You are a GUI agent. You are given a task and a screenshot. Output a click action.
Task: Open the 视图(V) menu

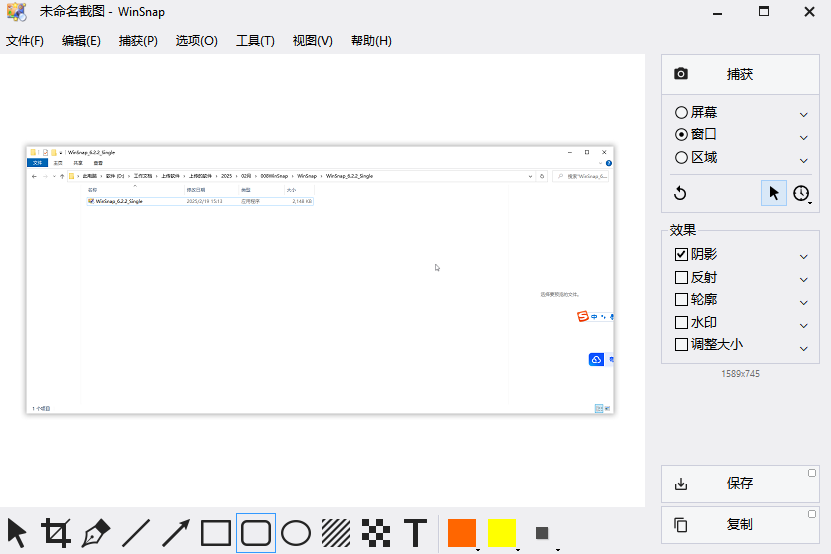[313, 41]
